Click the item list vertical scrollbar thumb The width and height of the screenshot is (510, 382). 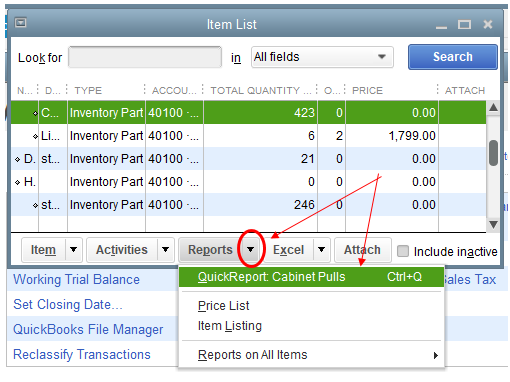pyautogui.click(x=493, y=153)
